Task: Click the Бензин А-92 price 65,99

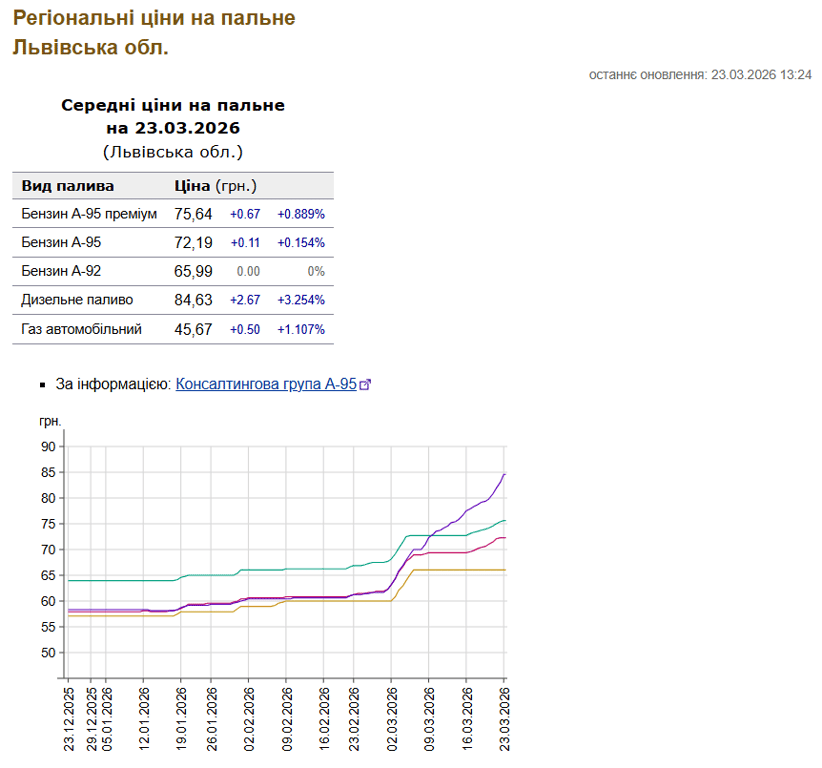Action: tap(193, 271)
